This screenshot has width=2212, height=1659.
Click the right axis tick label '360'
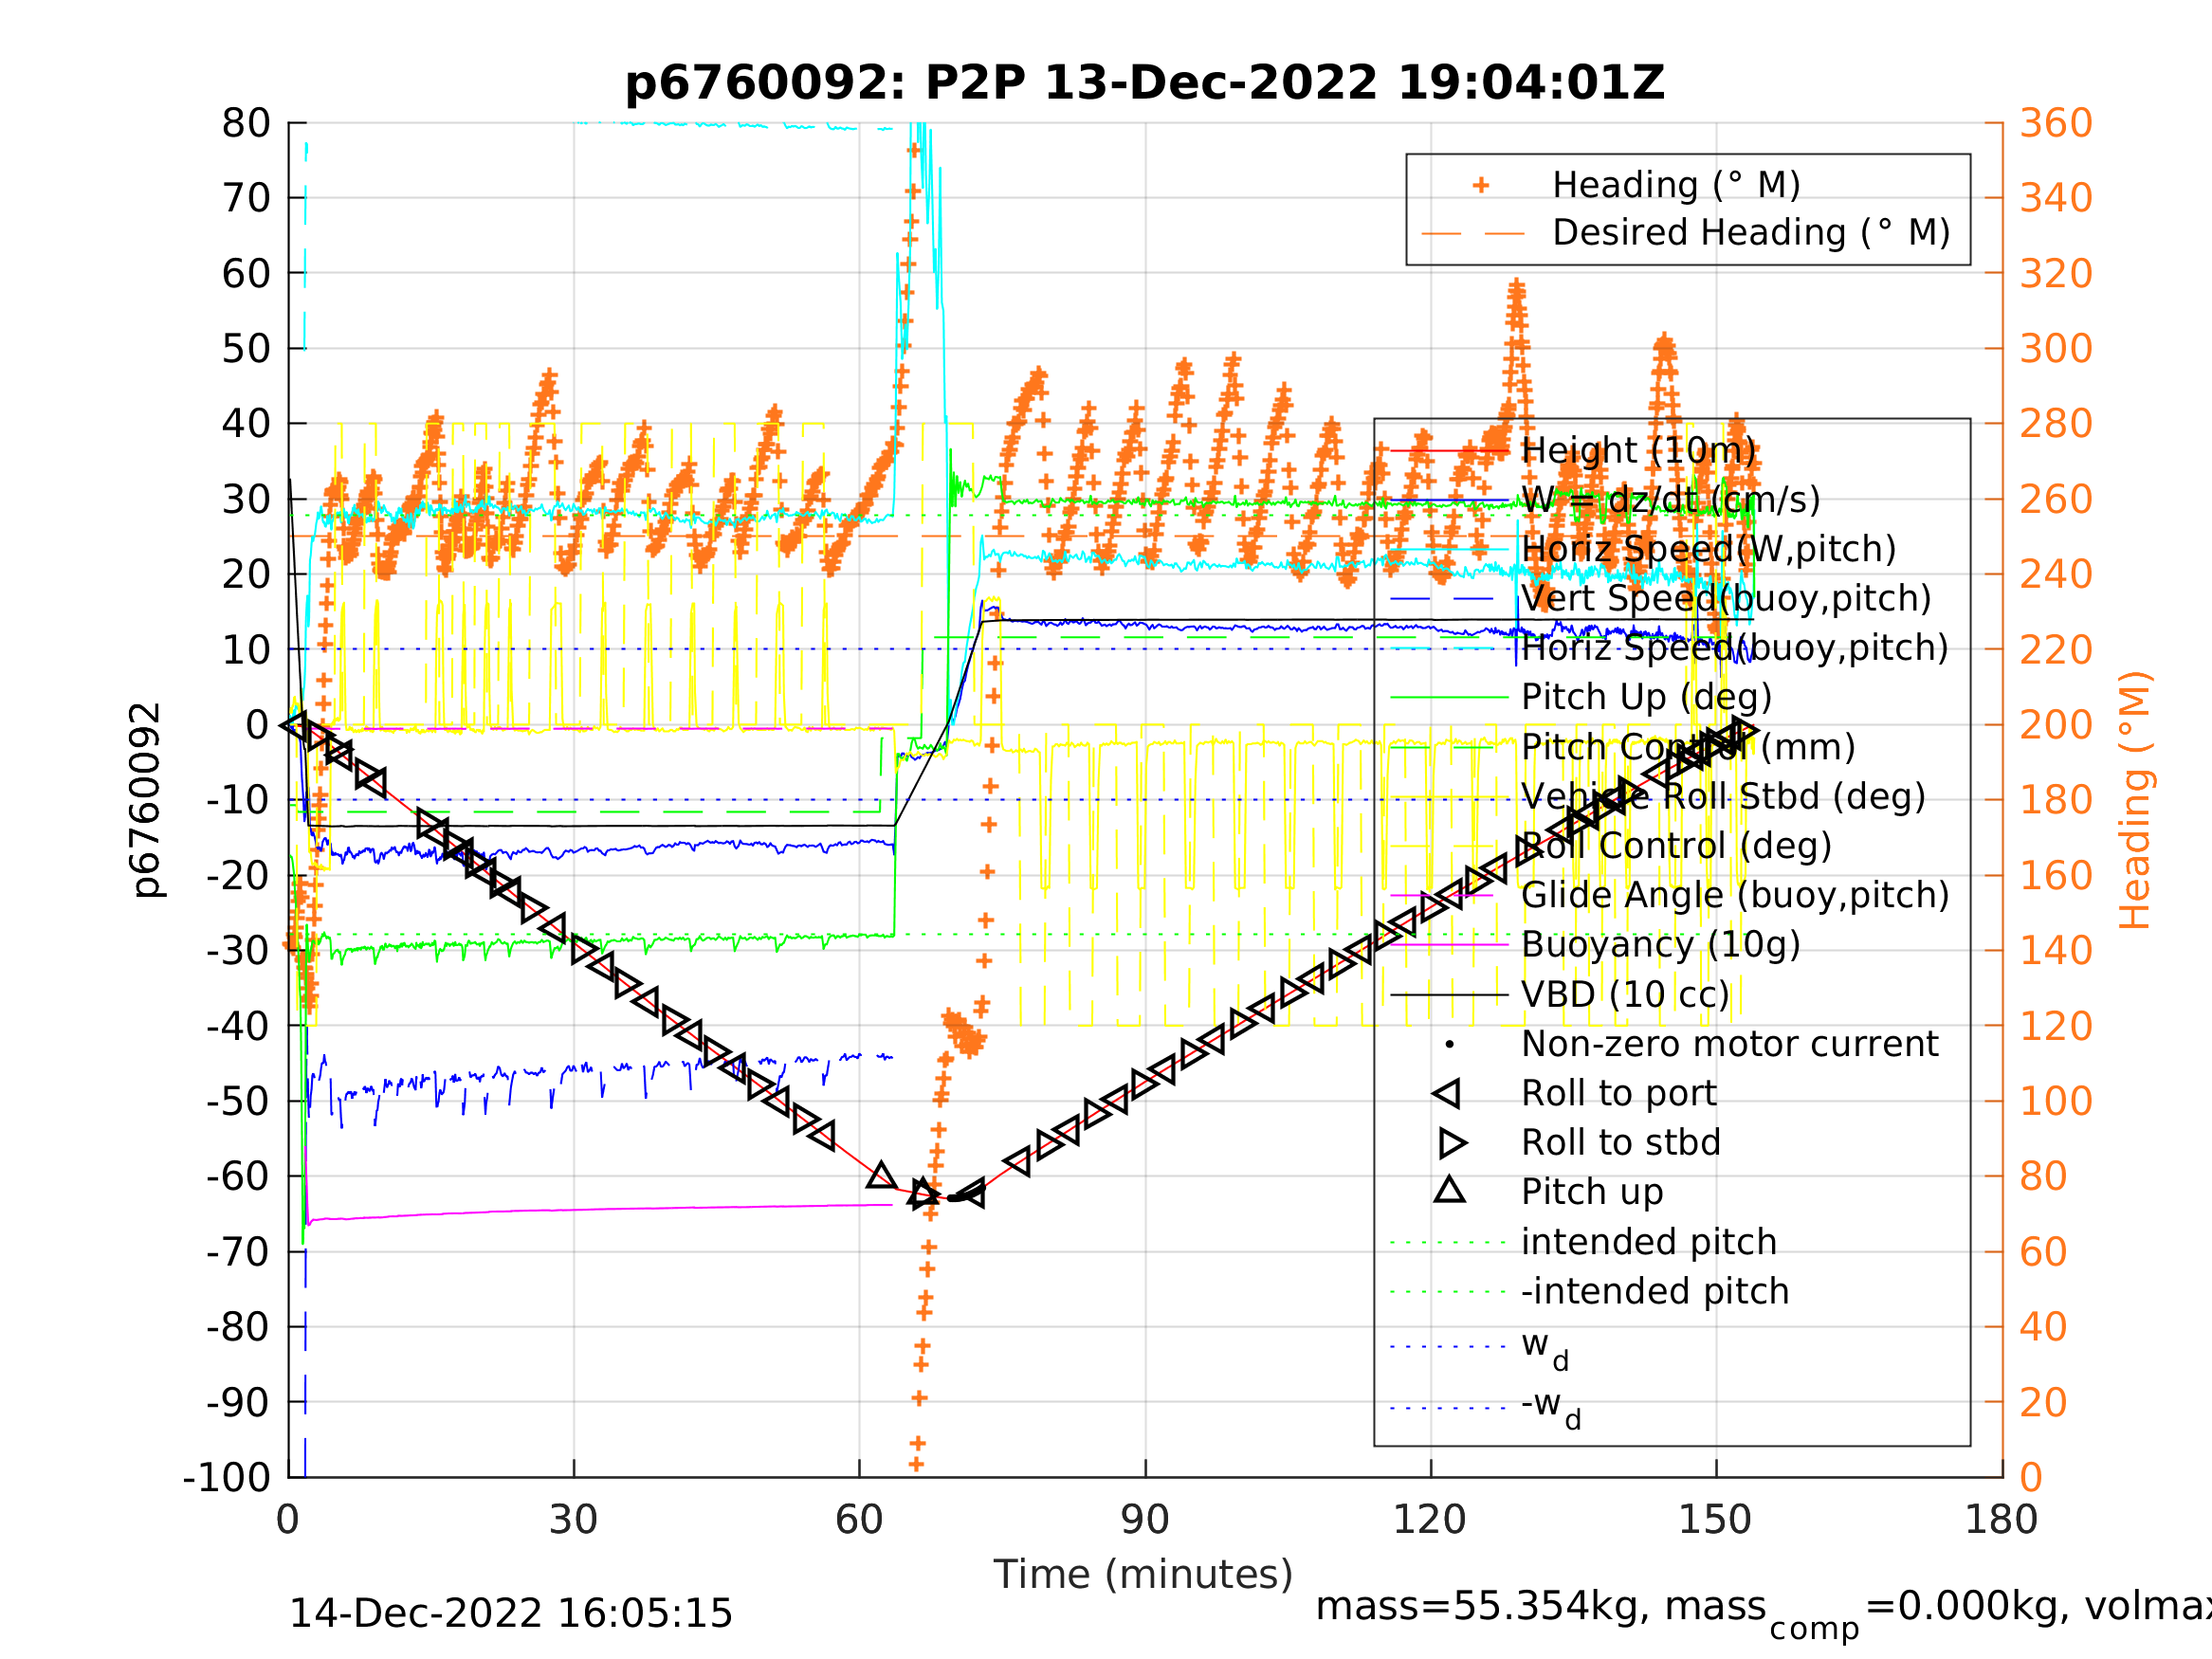[x=2057, y=124]
